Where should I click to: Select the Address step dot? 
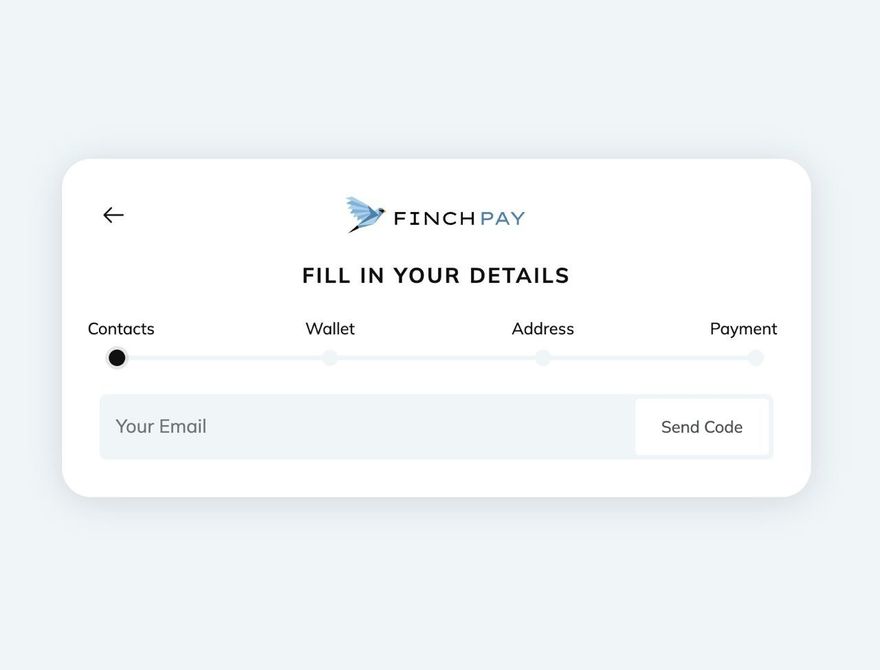[543, 358]
